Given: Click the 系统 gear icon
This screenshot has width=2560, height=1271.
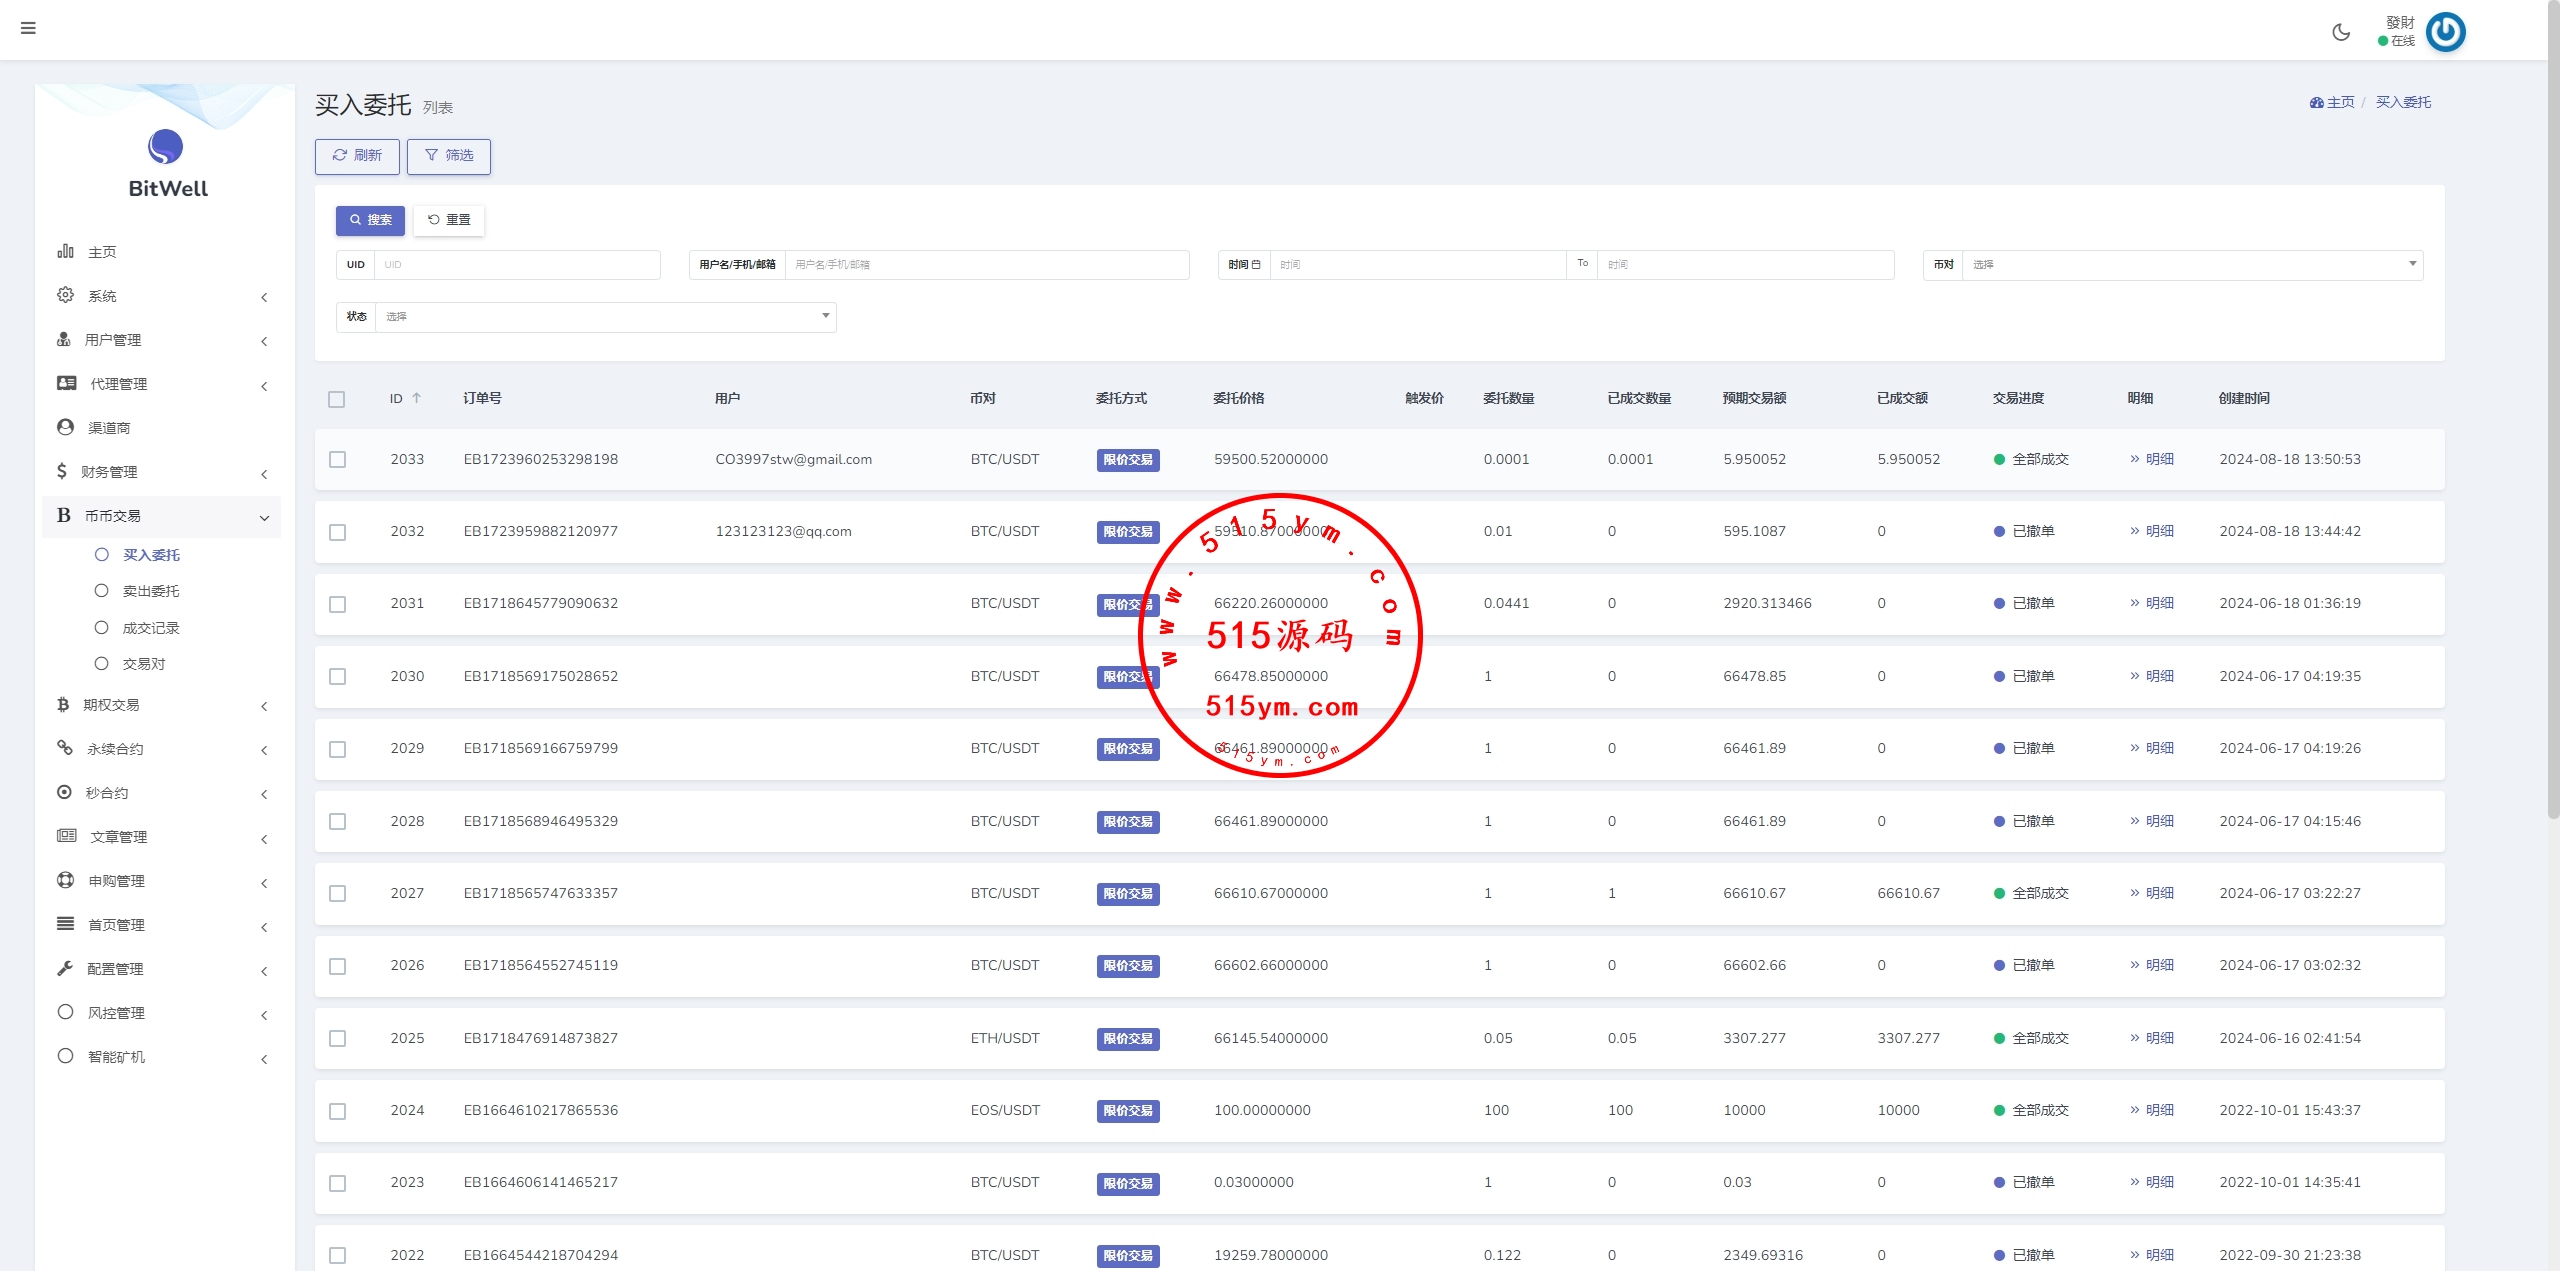Looking at the screenshot, I should [66, 295].
